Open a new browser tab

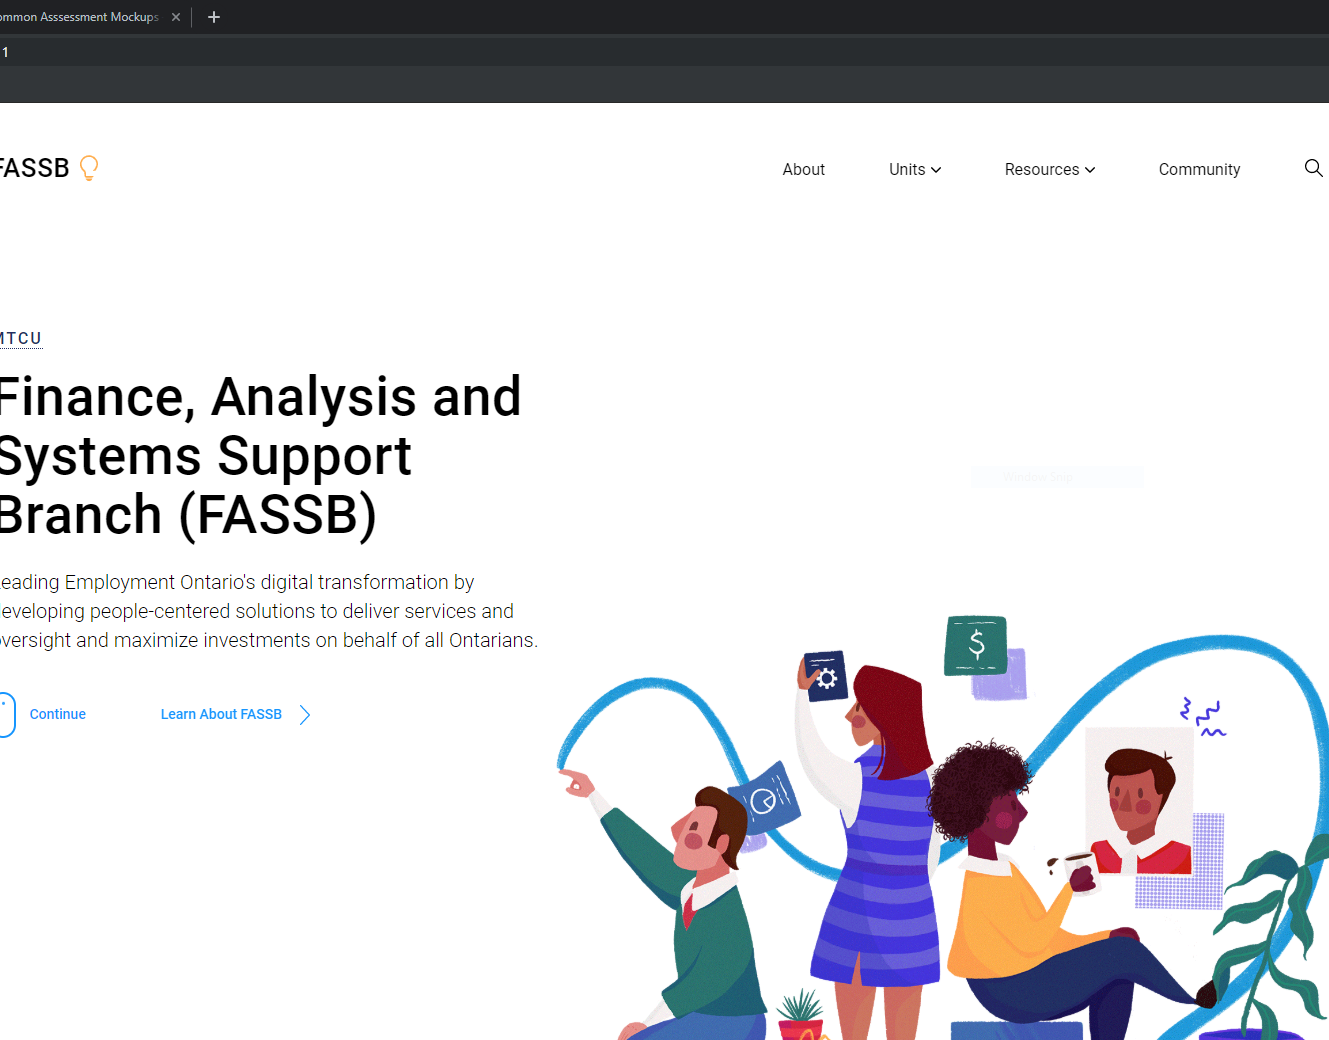[x=213, y=17]
